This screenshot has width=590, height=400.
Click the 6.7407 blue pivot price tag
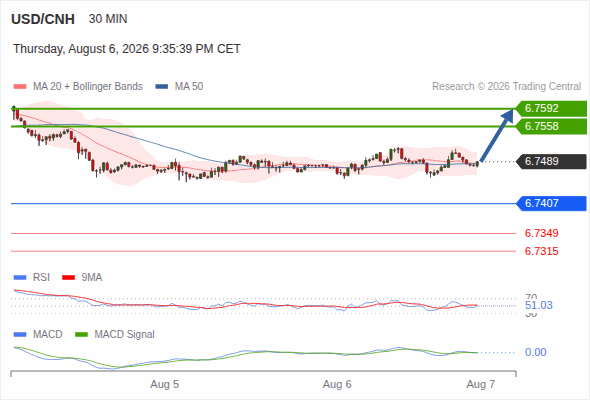pos(551,204)
